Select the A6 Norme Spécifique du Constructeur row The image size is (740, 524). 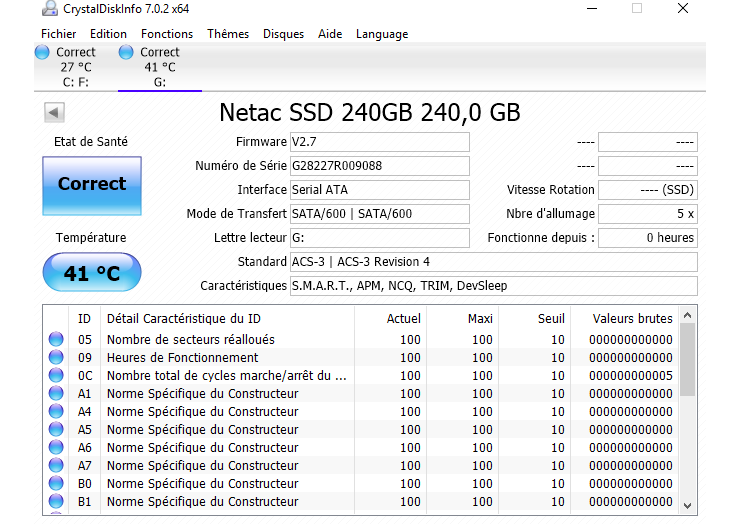click(x=361, y=447)
